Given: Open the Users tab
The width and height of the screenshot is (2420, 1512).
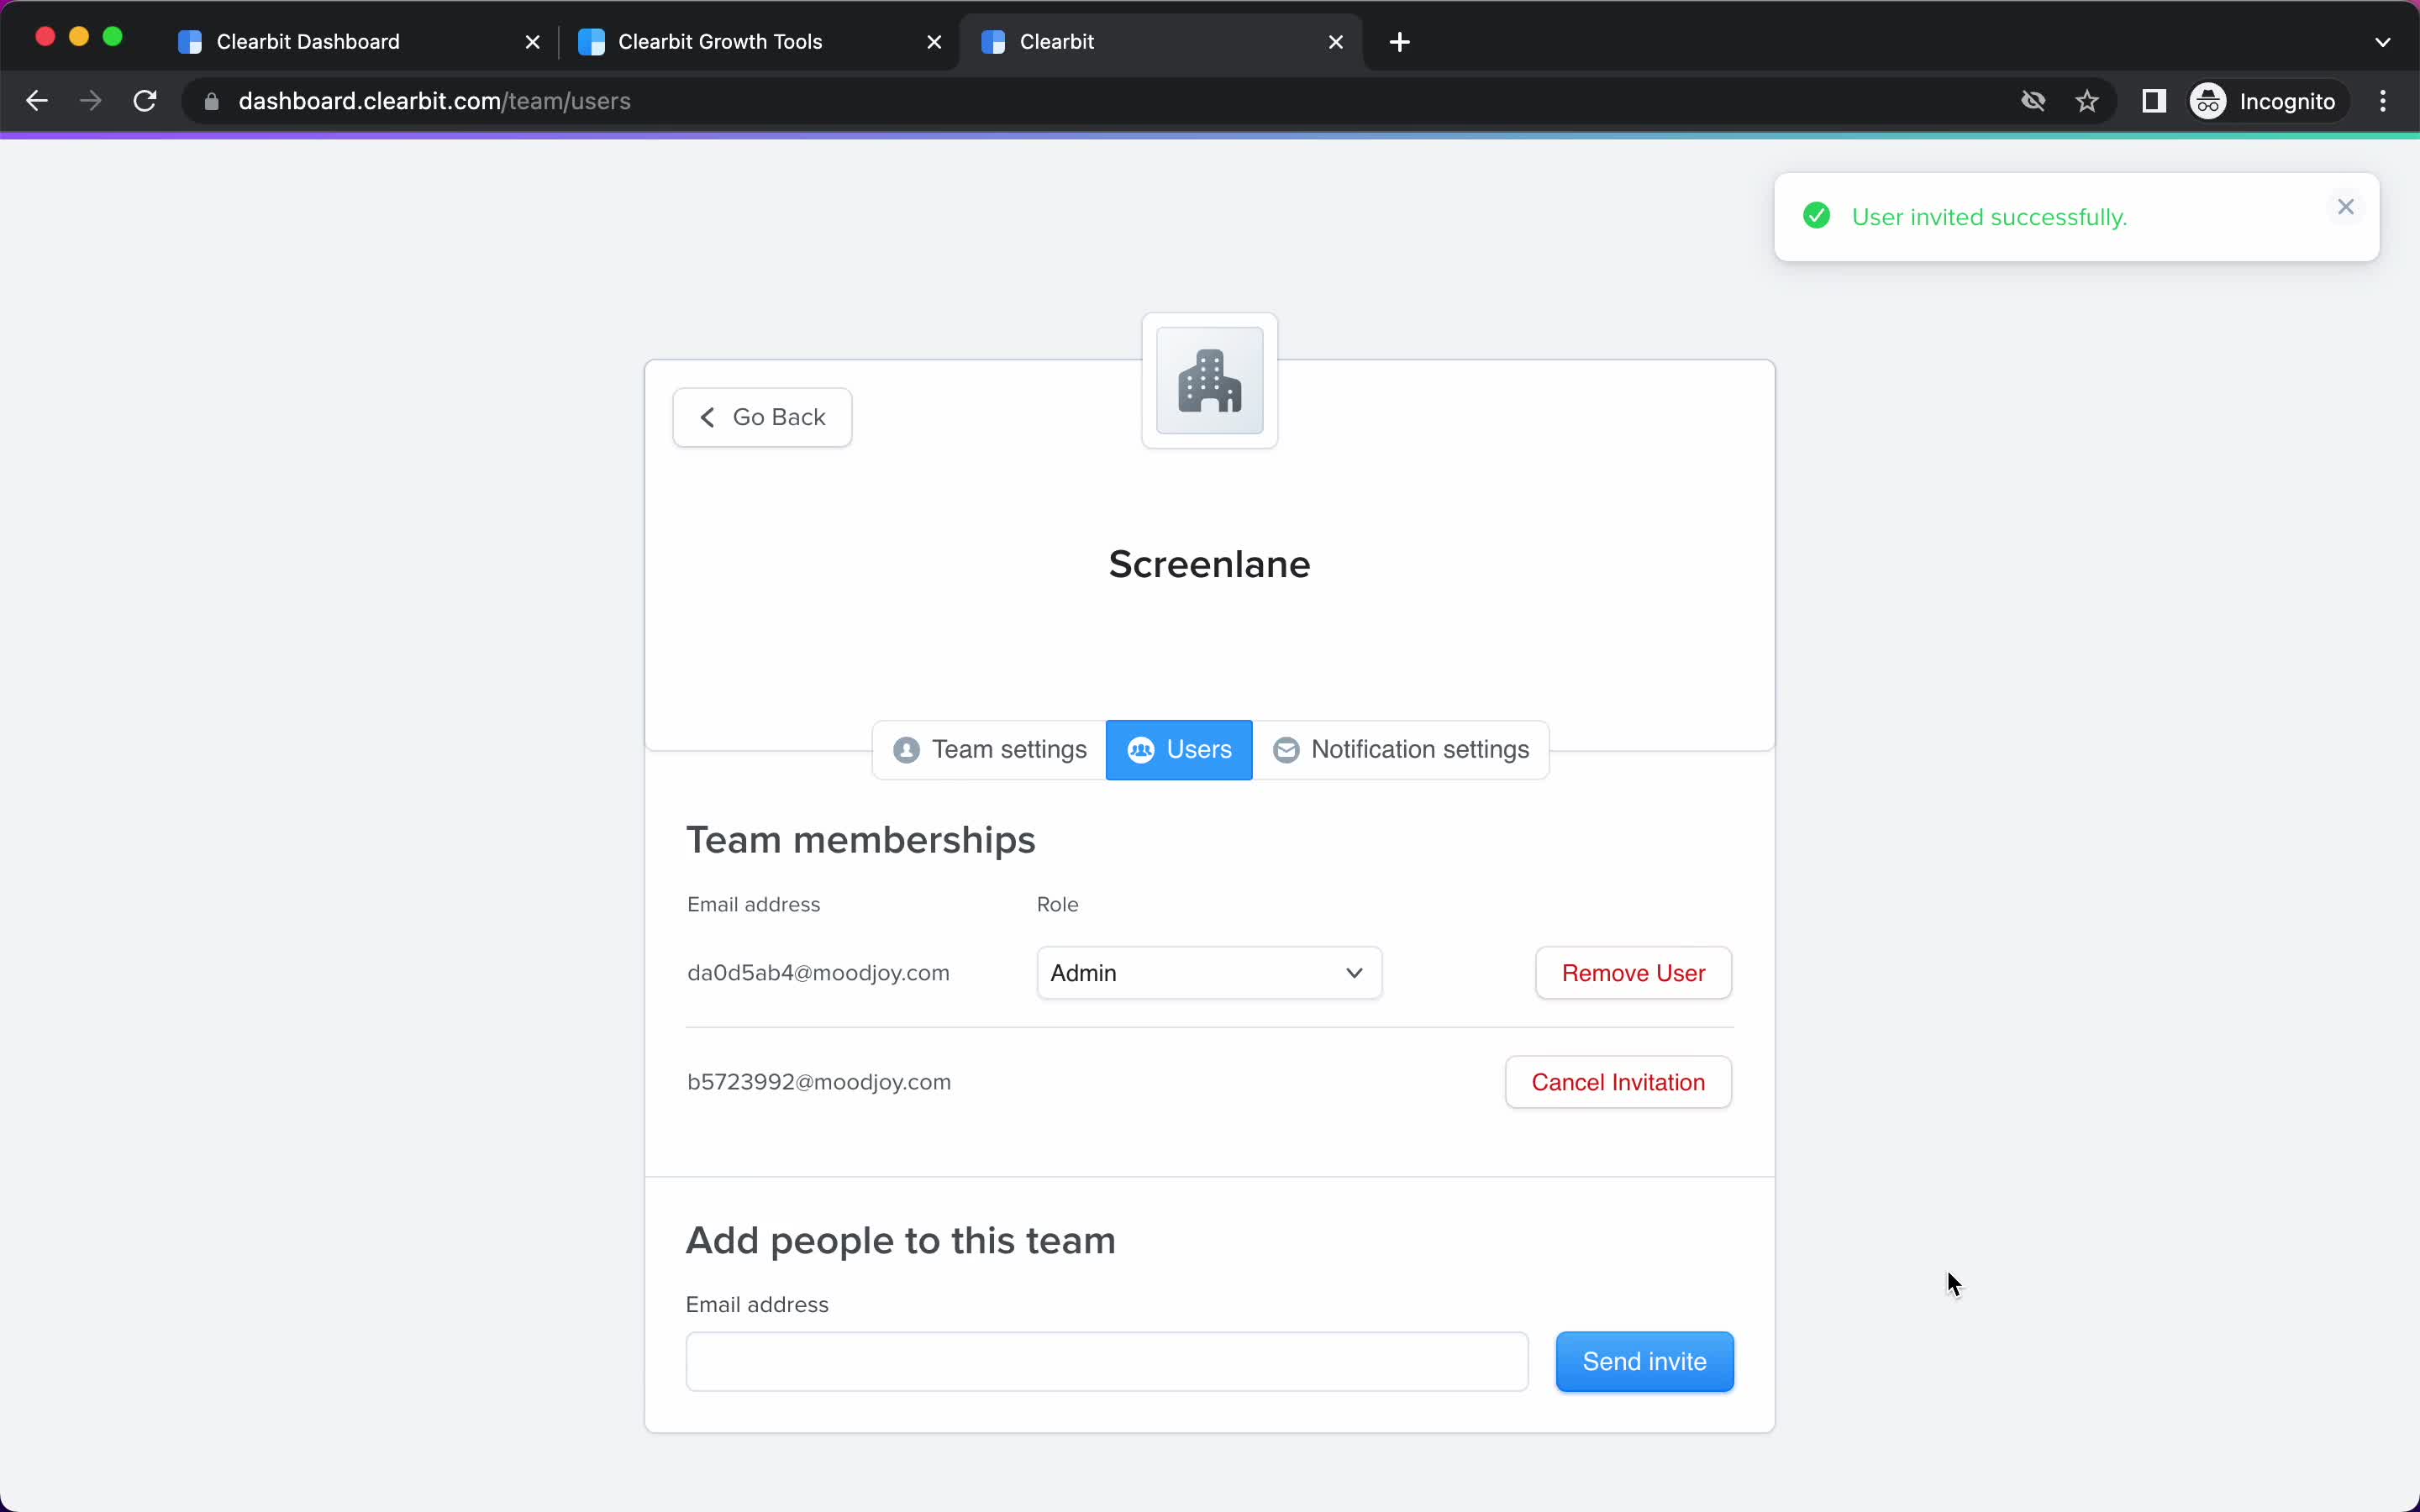Looking at the screenshot, I should pyautogui.click(x=1180, y=749).
